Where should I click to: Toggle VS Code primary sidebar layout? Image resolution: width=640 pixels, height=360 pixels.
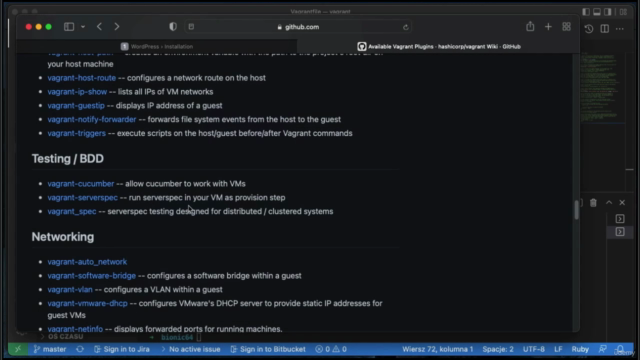point(586,12)
